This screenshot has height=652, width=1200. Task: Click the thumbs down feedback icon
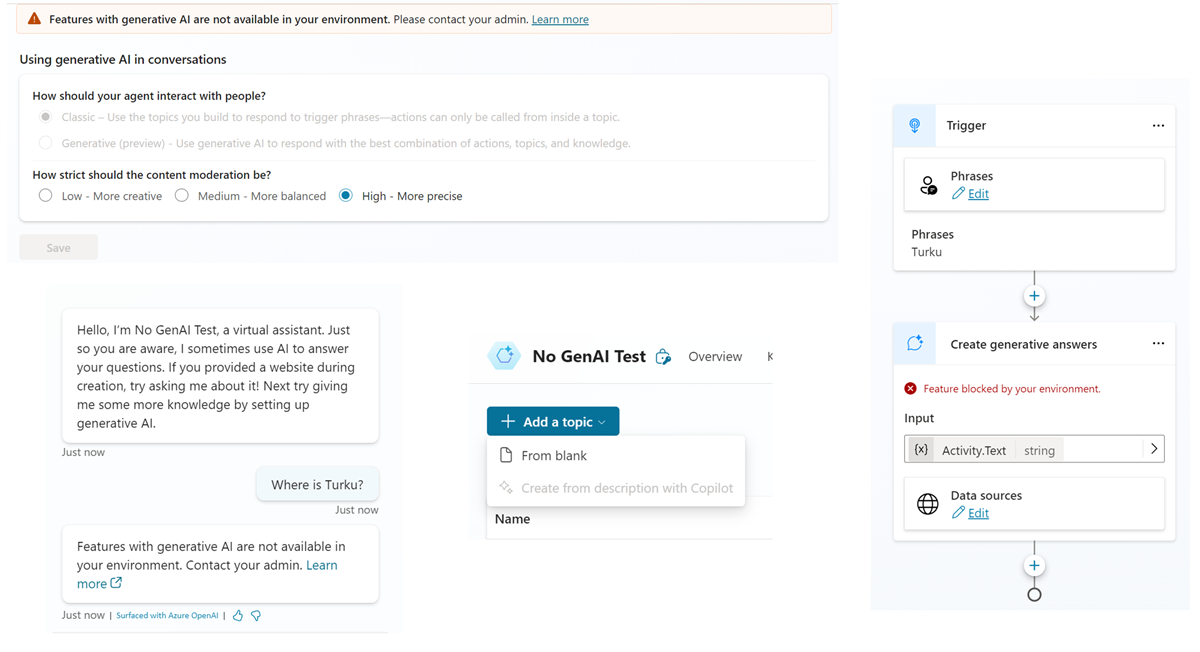click(x=256, y=616)
